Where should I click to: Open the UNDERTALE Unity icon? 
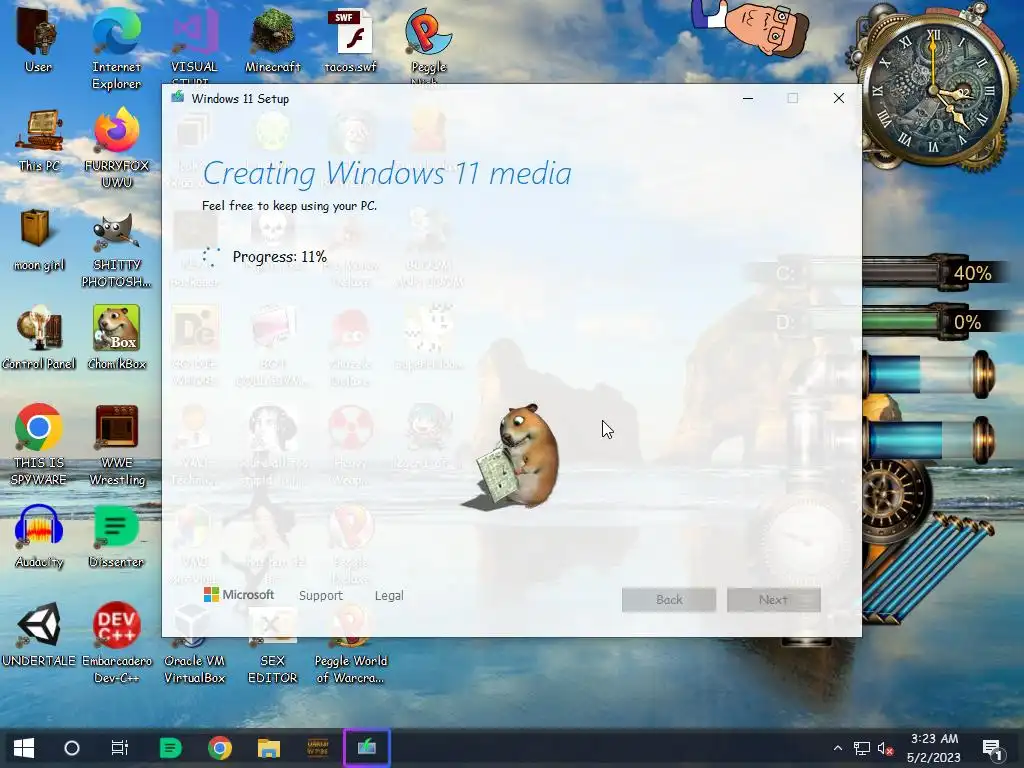pyautogui.click(x=39, y=635)
